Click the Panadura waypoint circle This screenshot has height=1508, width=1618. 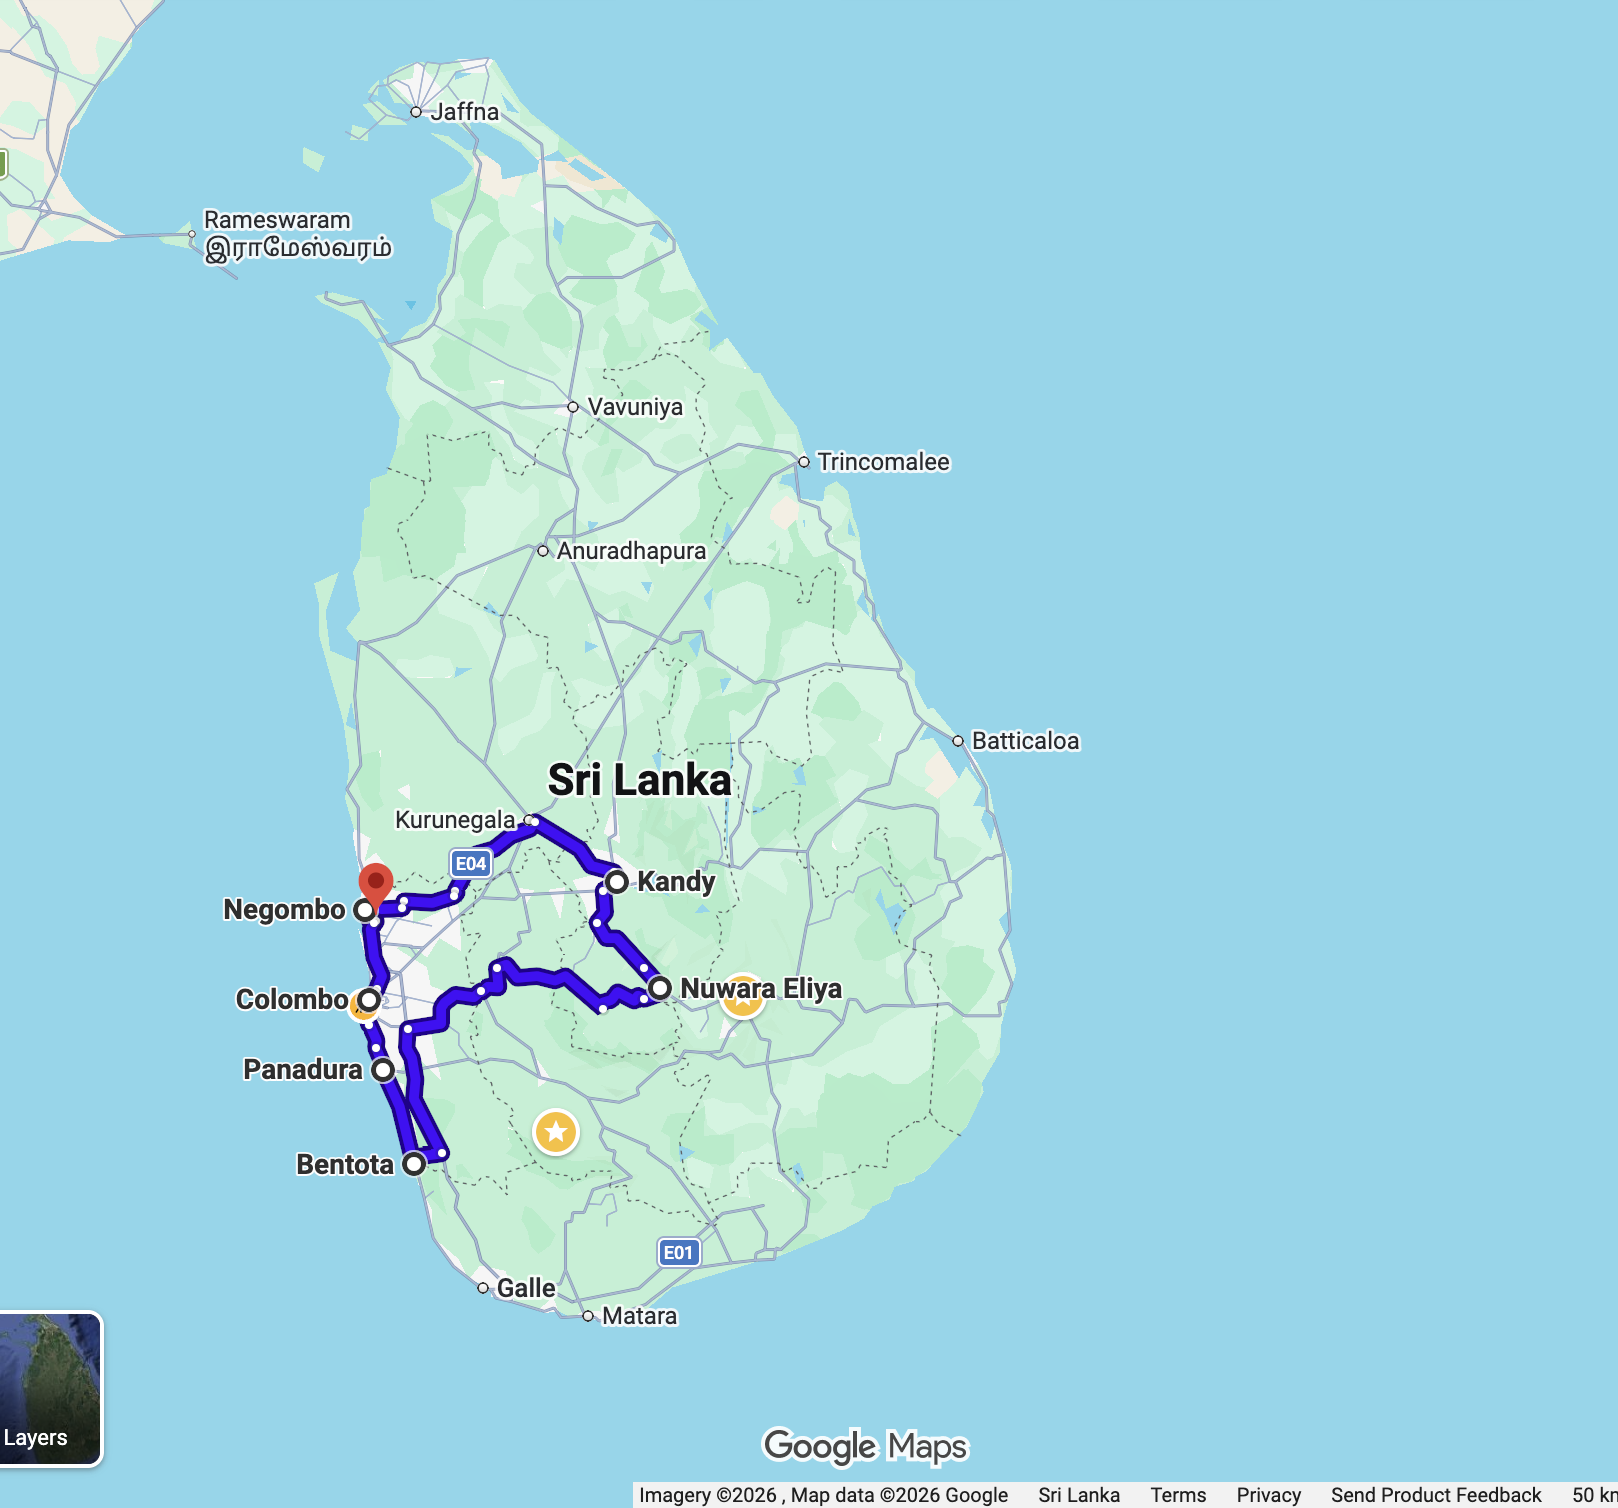(x=383, y=1069)
